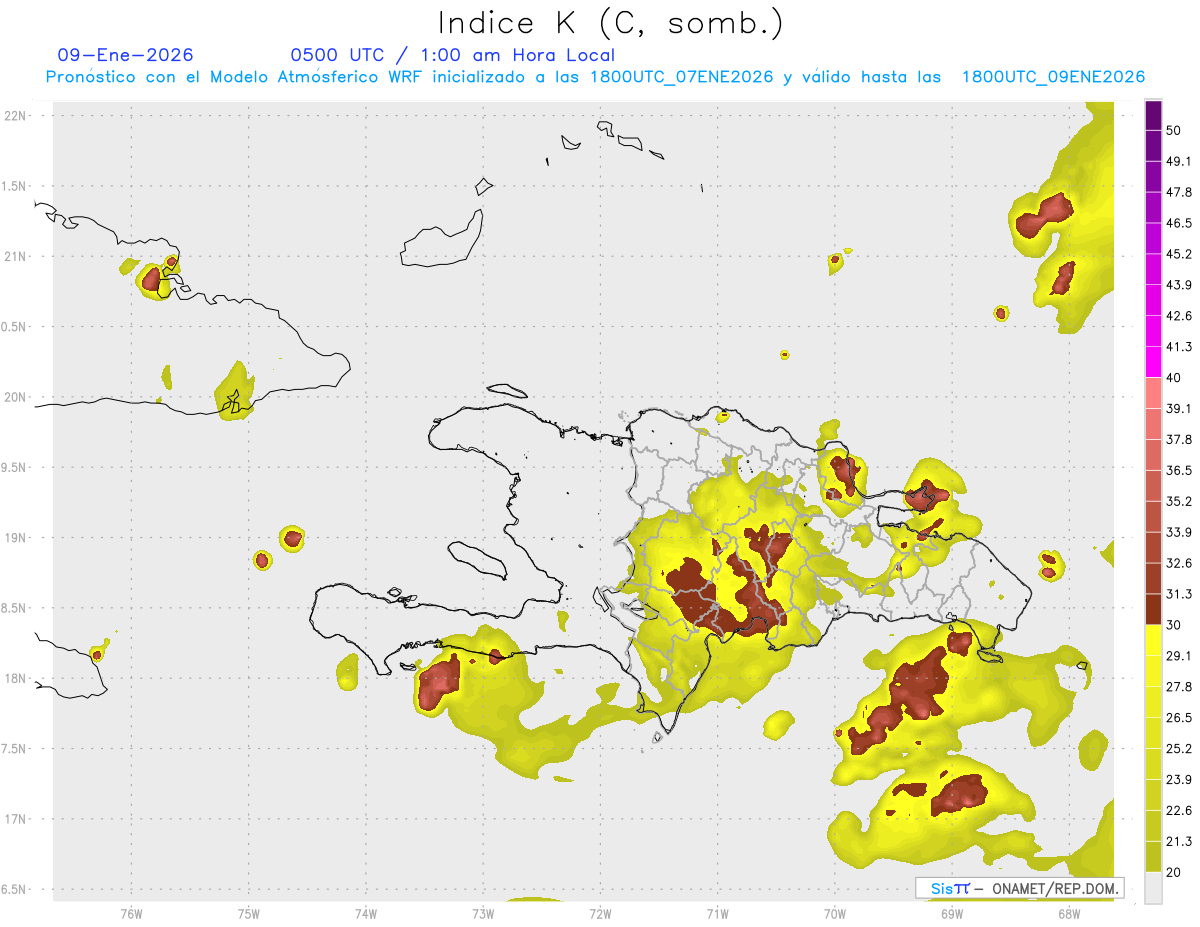This screenshot has height=927, width=1200.
Task: Click the colorbar label '37.8'
Action: [1179, 439]
